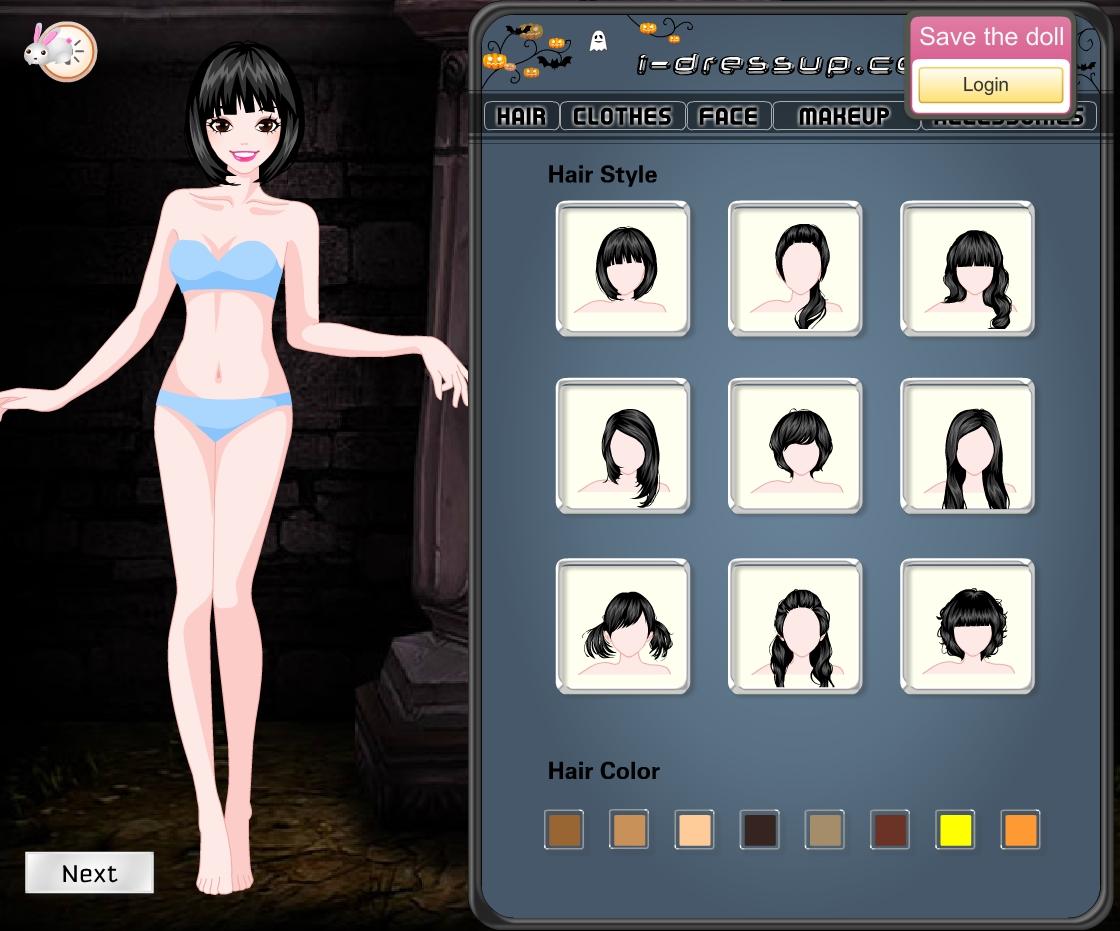1120x931 pixels.
Task: Click the Login button
Action: 990,85
